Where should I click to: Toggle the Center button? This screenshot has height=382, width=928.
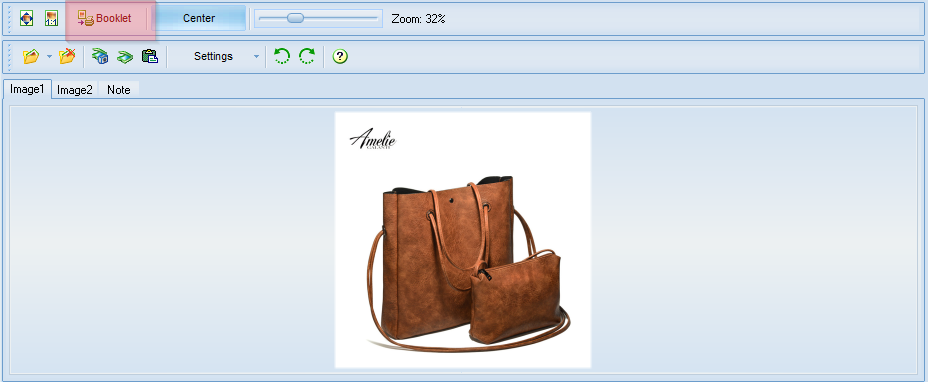click(199, 18)
